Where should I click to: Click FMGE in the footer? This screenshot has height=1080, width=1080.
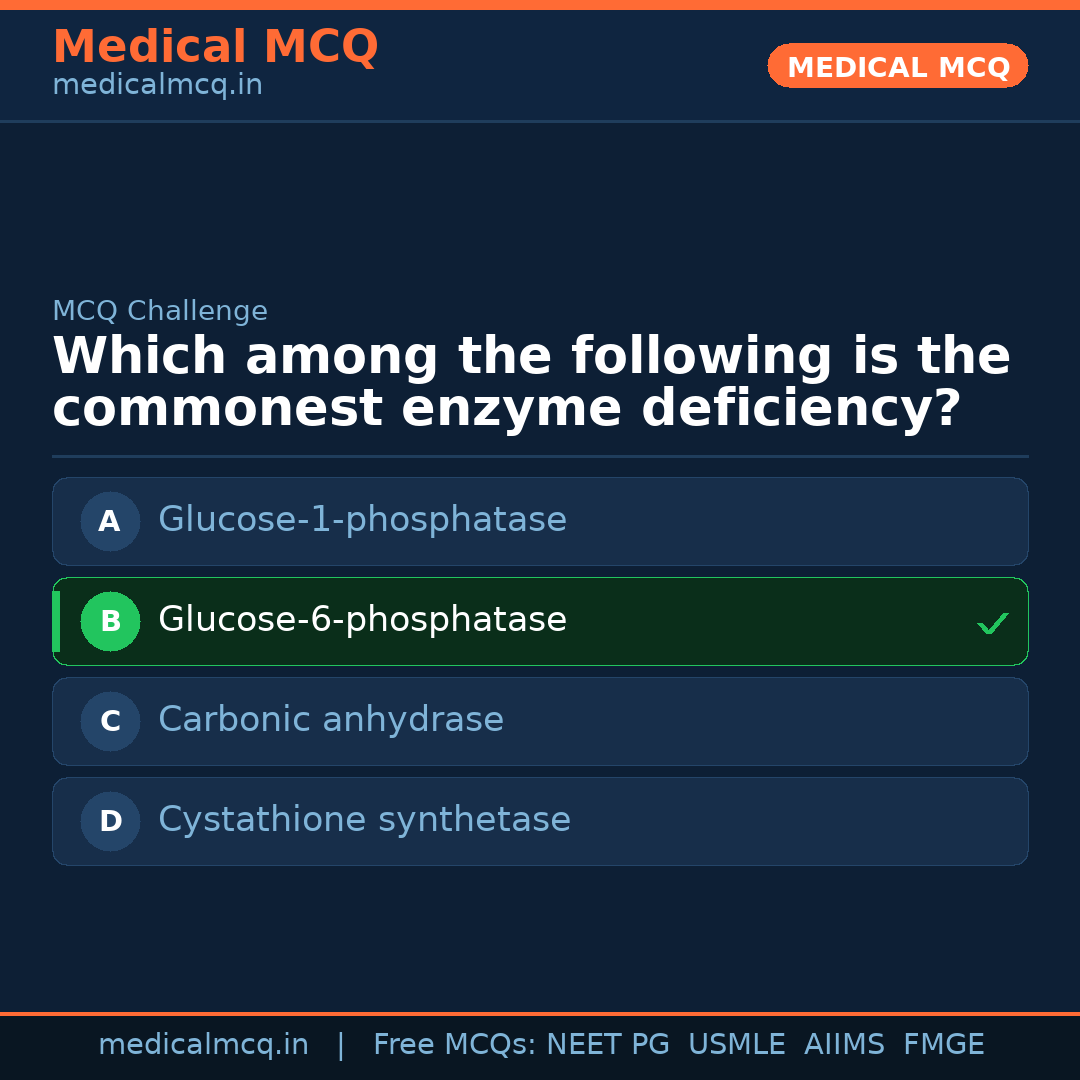pos(943,1045)
